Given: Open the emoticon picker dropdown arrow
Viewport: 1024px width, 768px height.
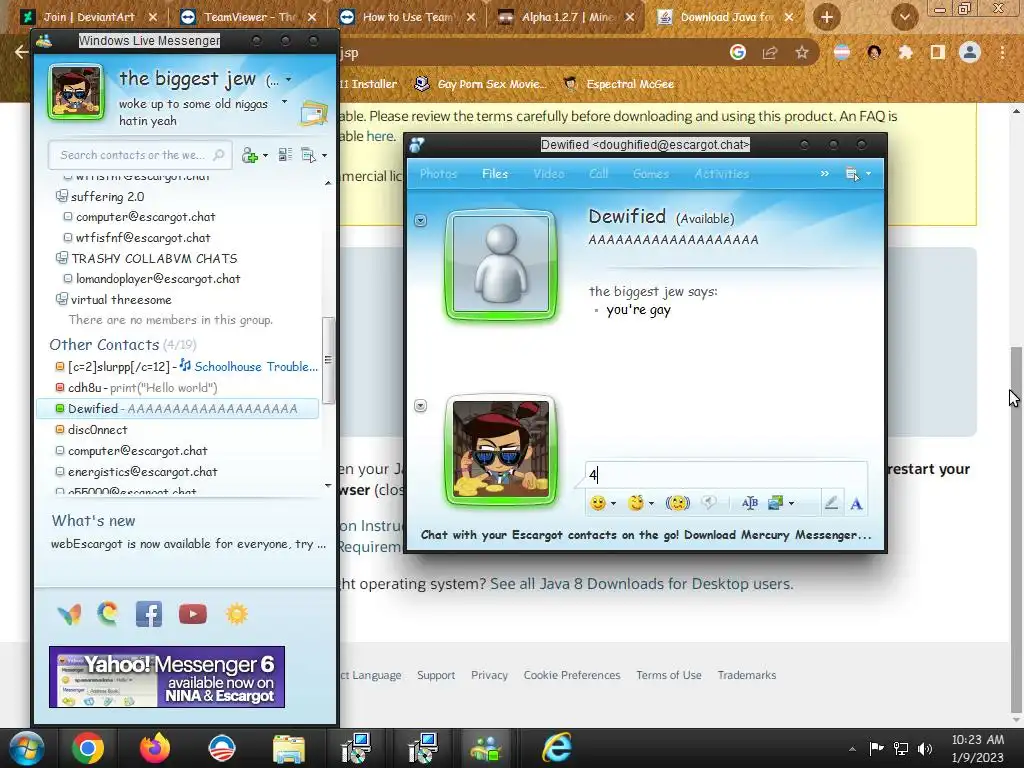Looking at the screenshot, I should tap(613, 504).
